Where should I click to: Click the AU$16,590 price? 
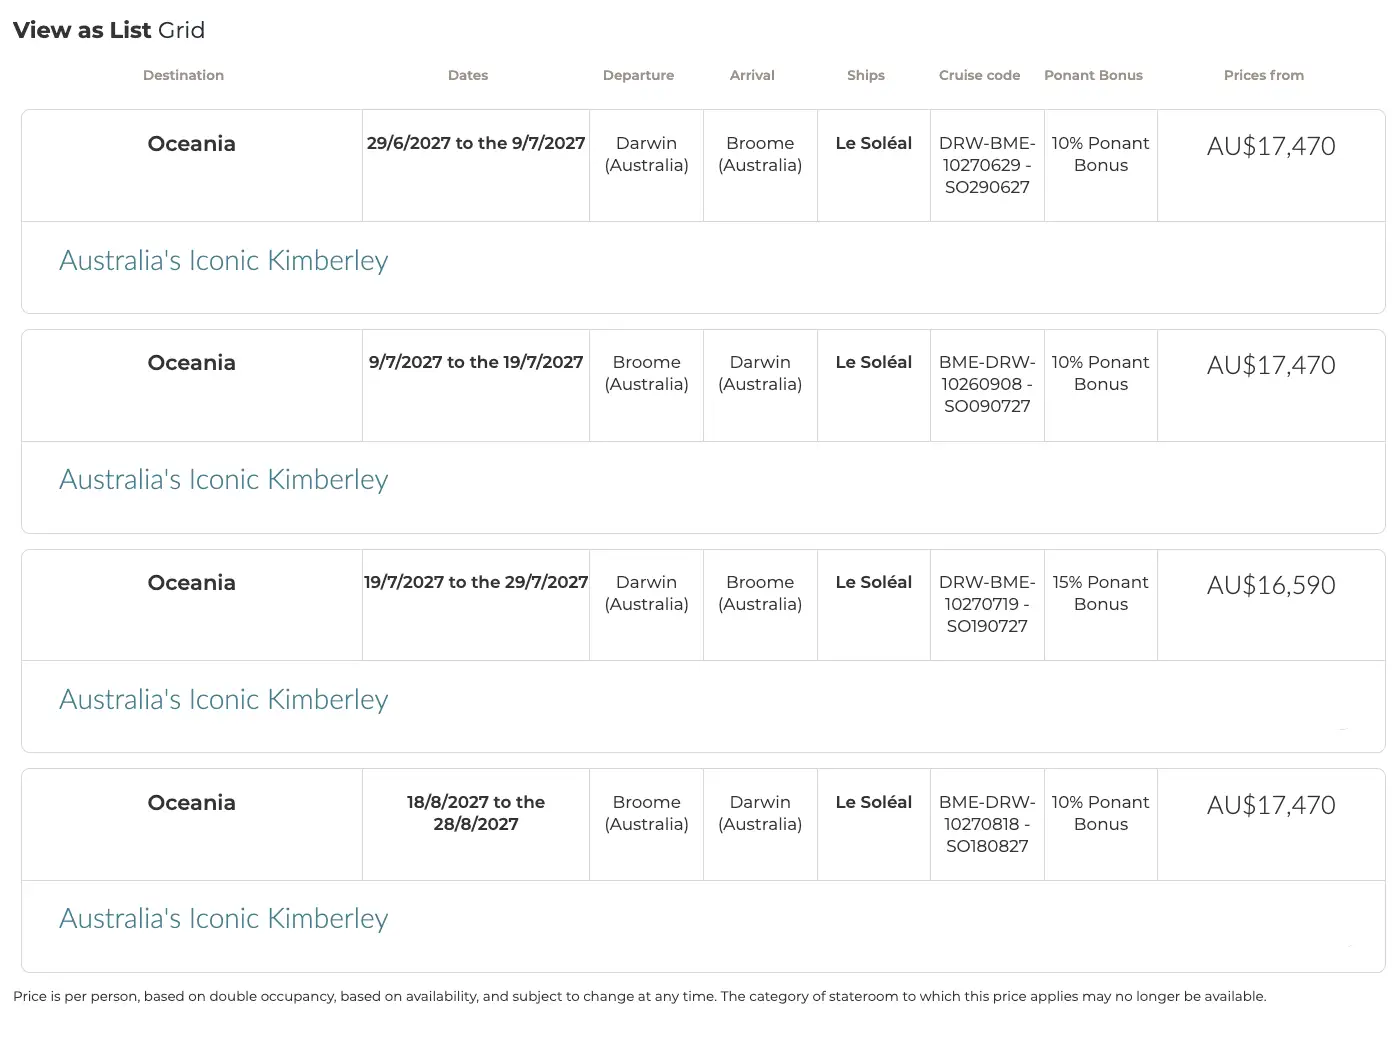tap(1271, 585)
